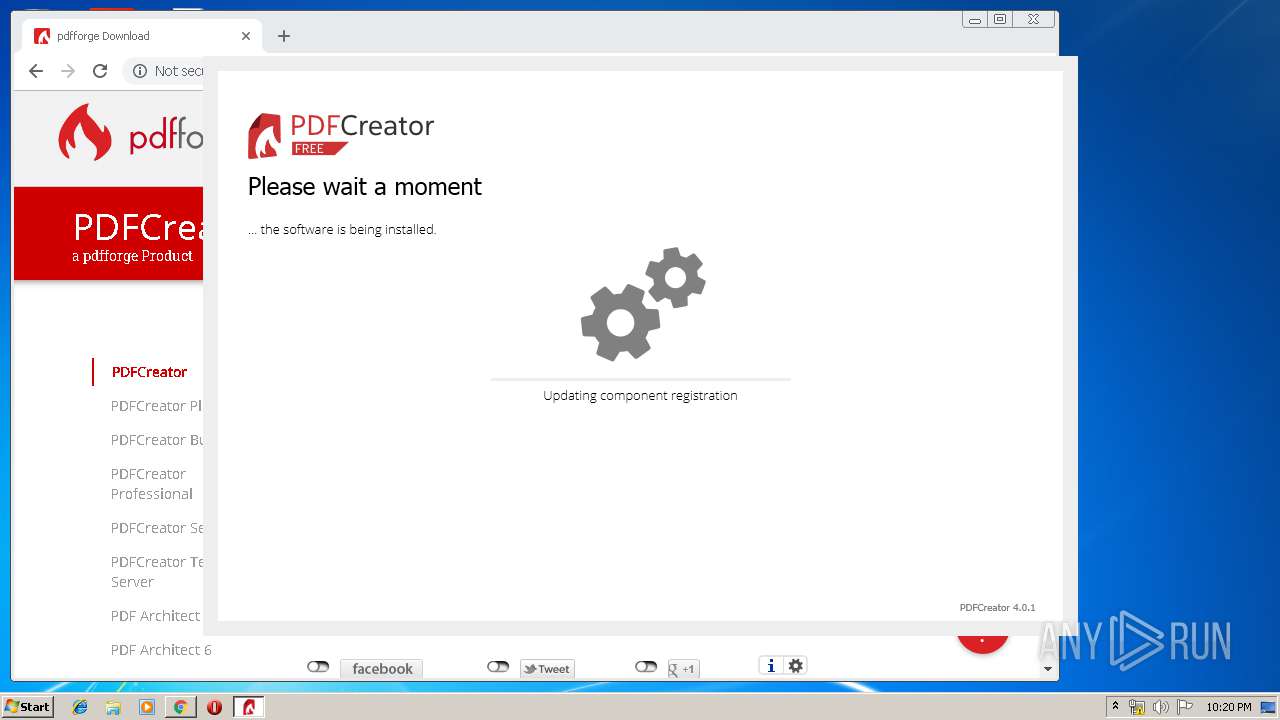
Task: Open Action Center flag icon
Action: pyautogui.click(x=1185, y=707)
